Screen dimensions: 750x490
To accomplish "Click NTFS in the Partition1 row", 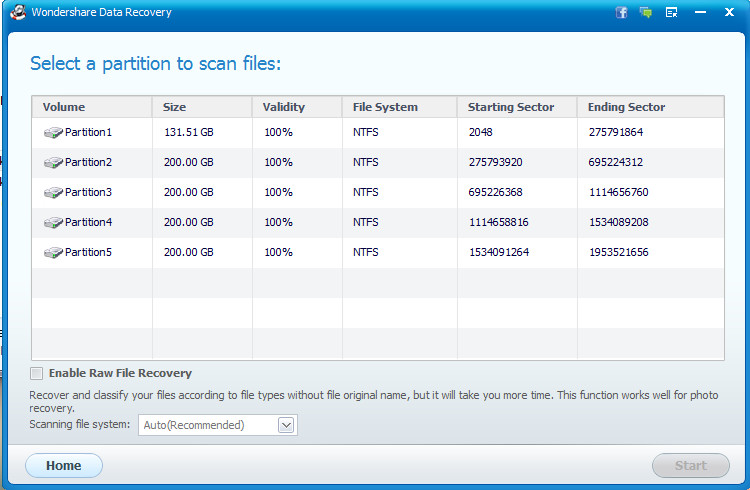I will coord(365,132).
